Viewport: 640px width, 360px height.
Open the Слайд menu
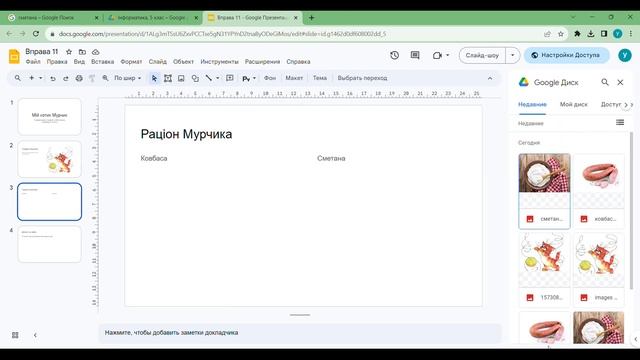pyautogui.click(x=158, y=62)
